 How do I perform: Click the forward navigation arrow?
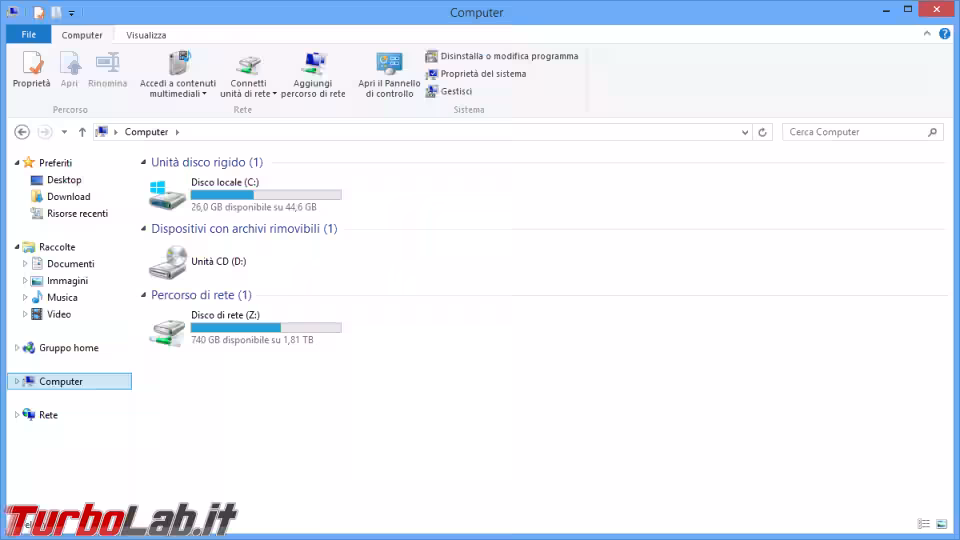(45, 132)
